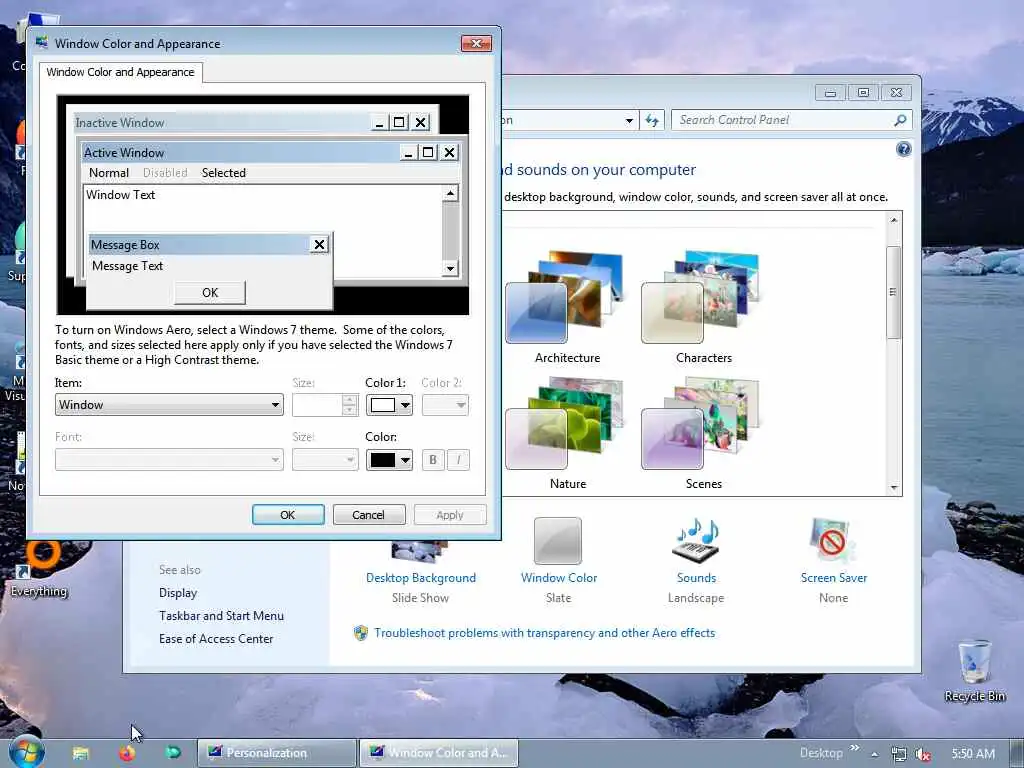The height and width of the screenshot is (768, 1024).
Task: Click the item Size input field
Action: coord(317,405)
